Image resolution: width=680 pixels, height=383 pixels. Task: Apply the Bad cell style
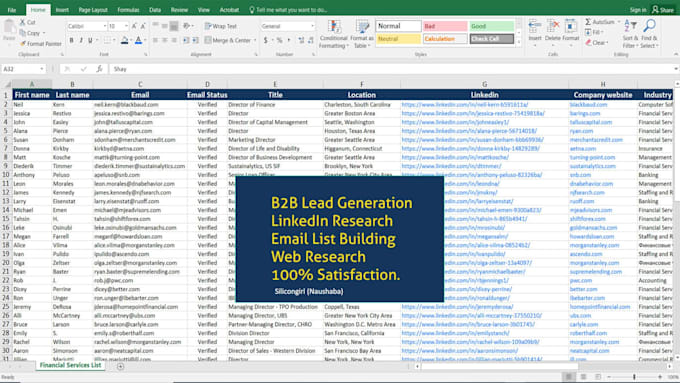click(445, 26)
